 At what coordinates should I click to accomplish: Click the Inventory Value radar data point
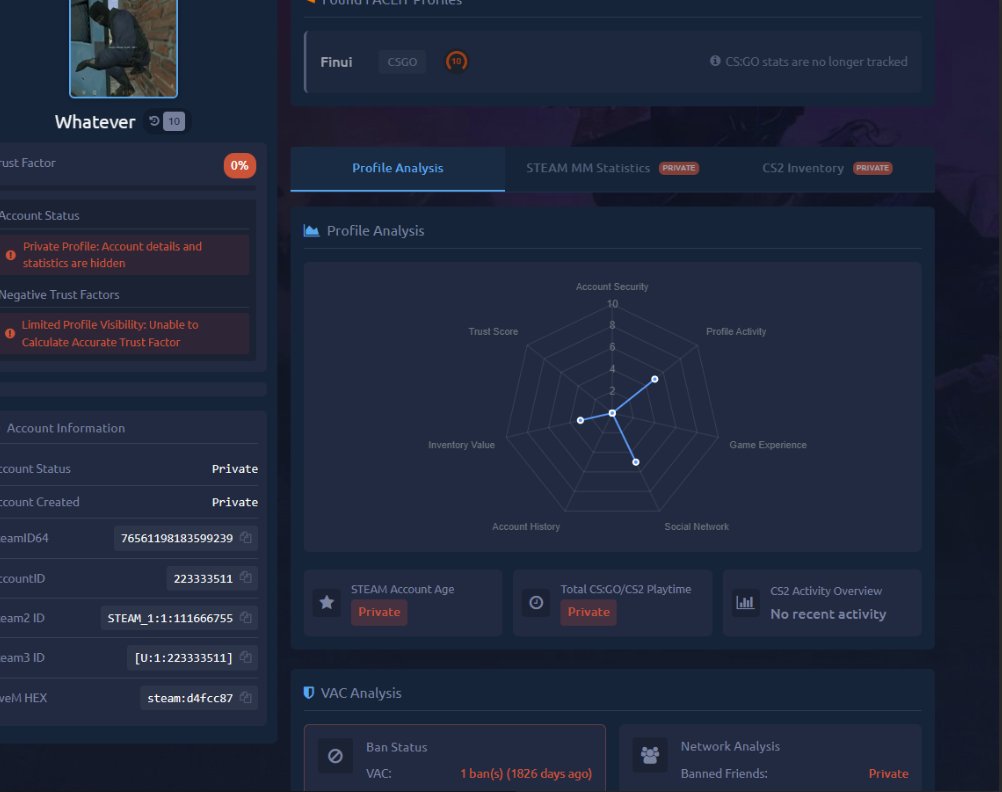[x=580, y=420]
